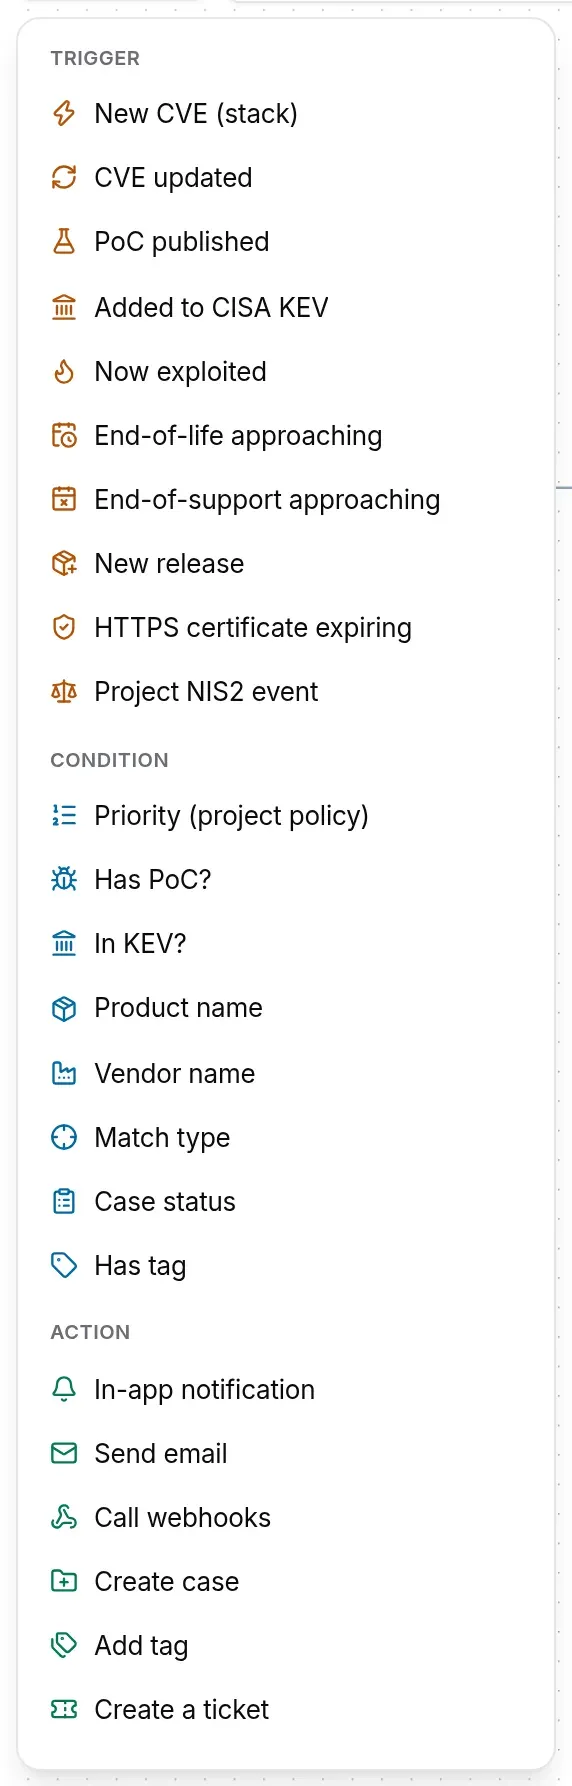Add the Has tag condition

point(286,1266)
